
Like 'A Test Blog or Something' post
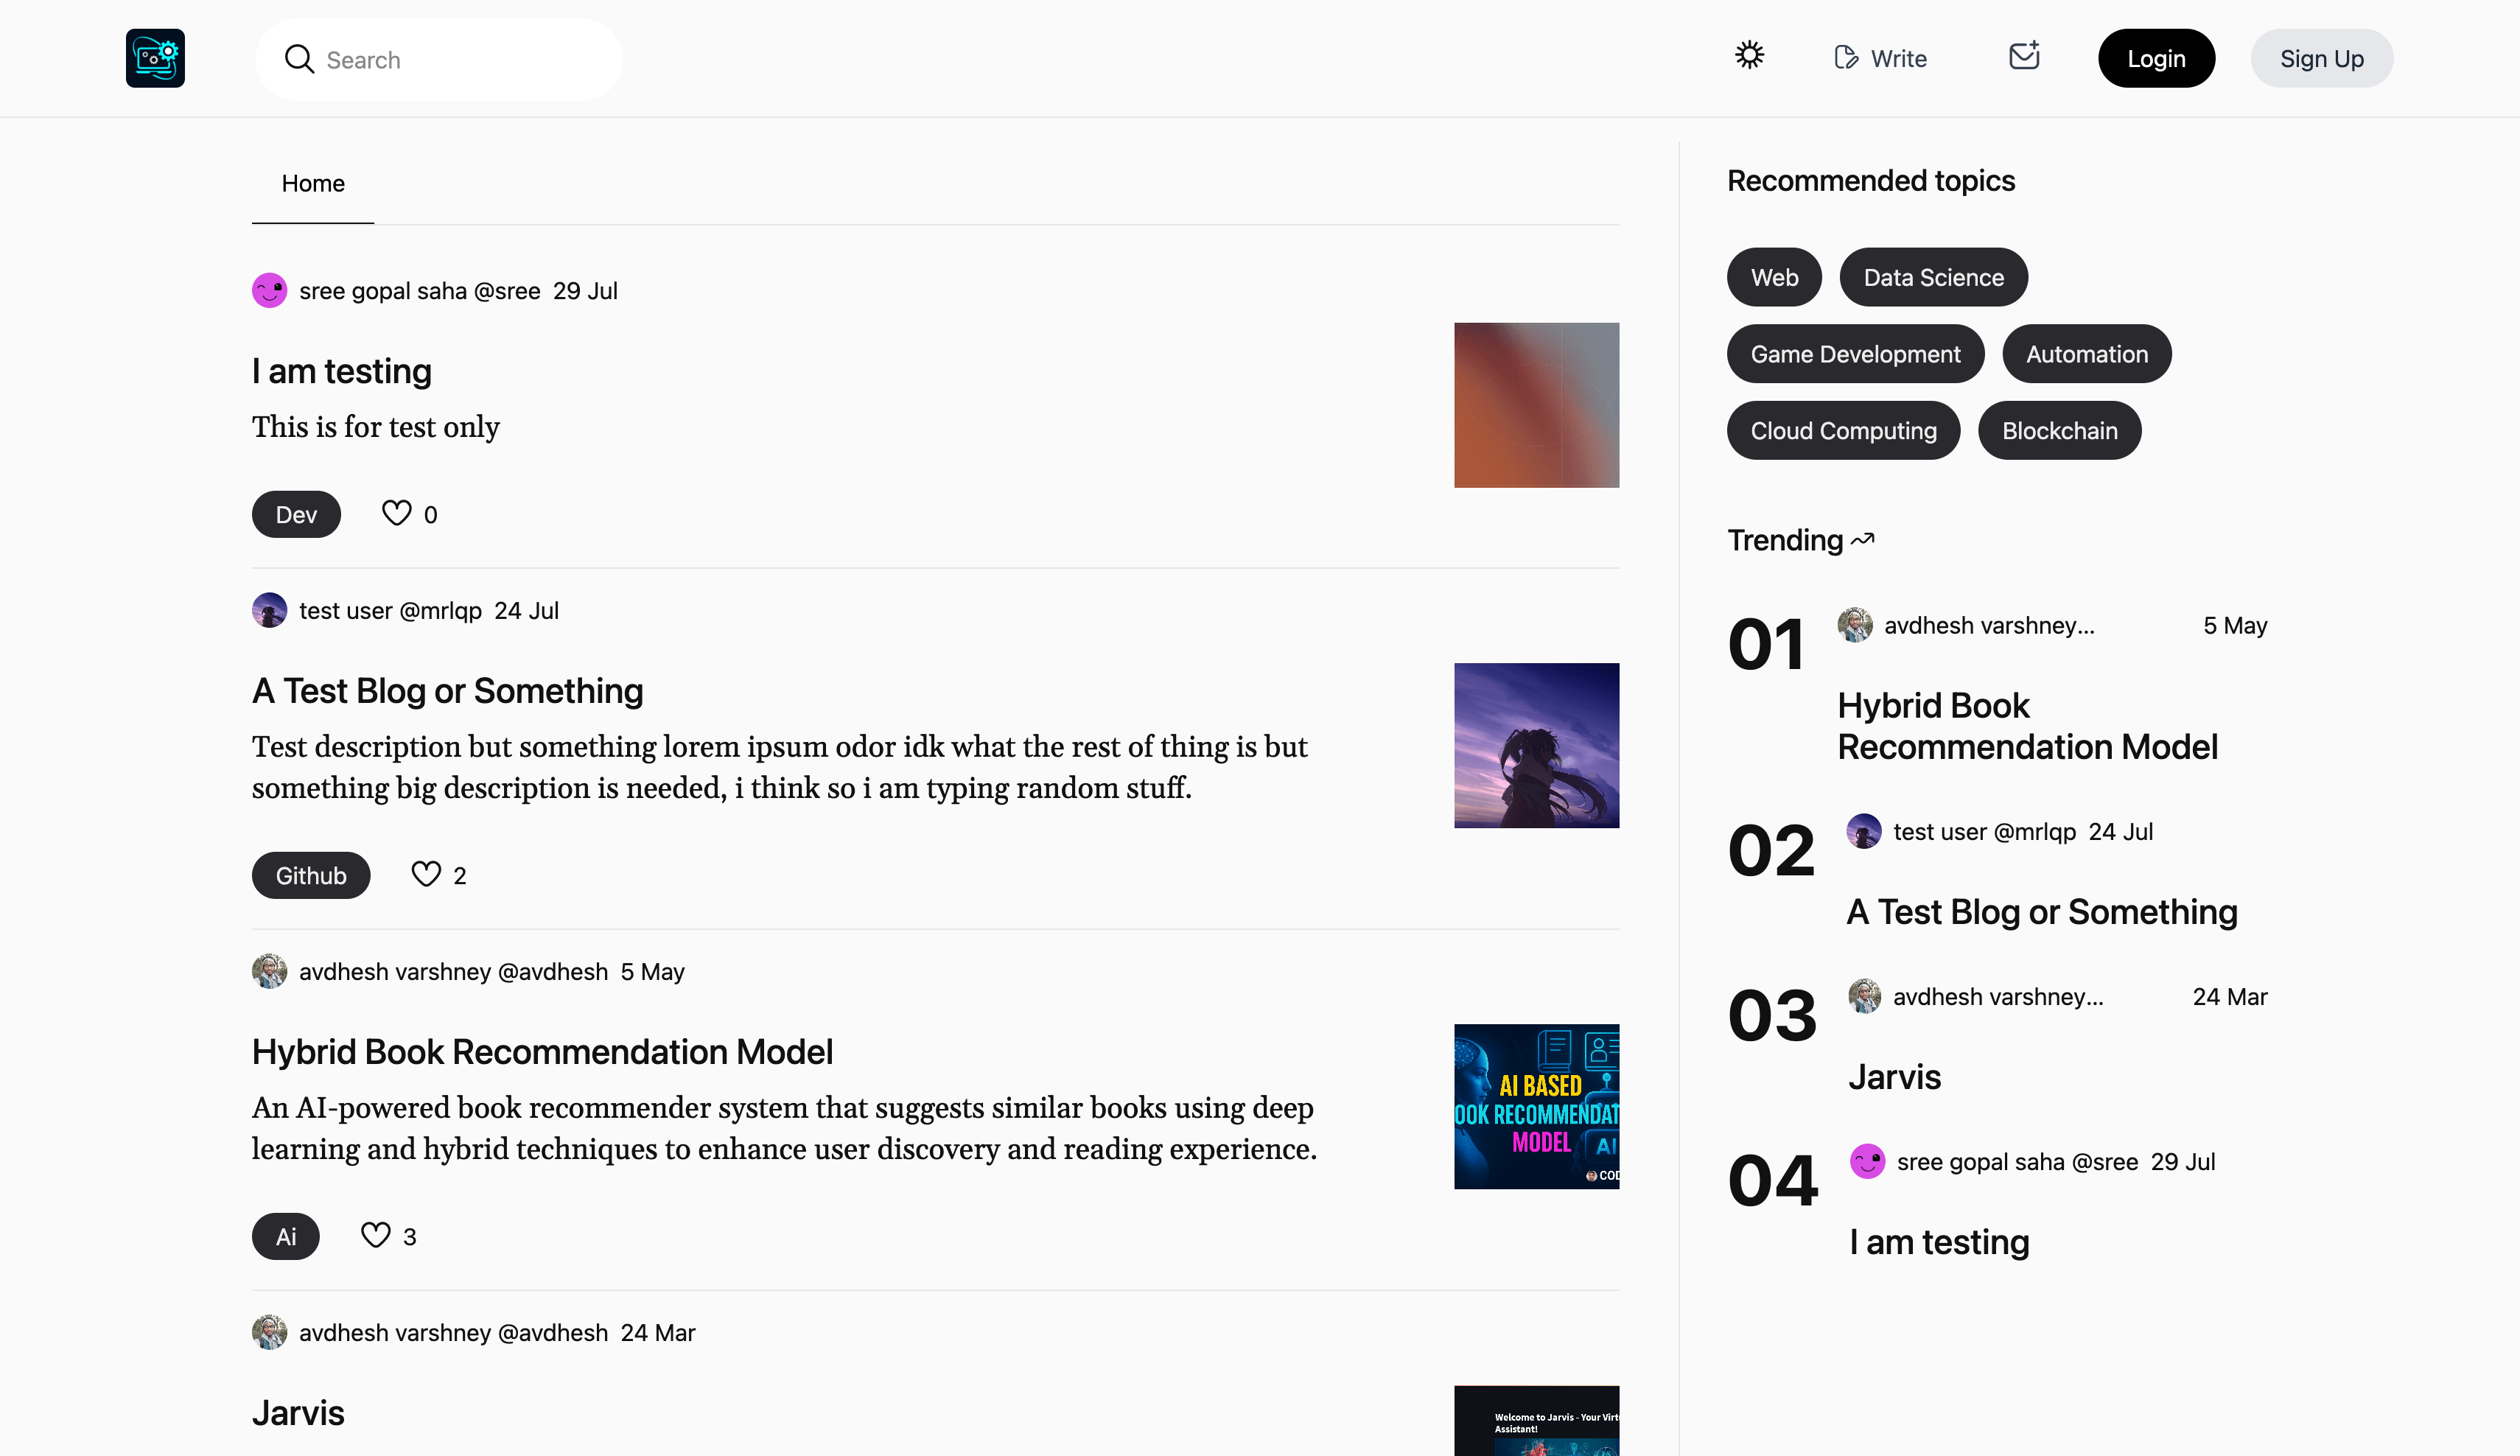tap(426, 874)
